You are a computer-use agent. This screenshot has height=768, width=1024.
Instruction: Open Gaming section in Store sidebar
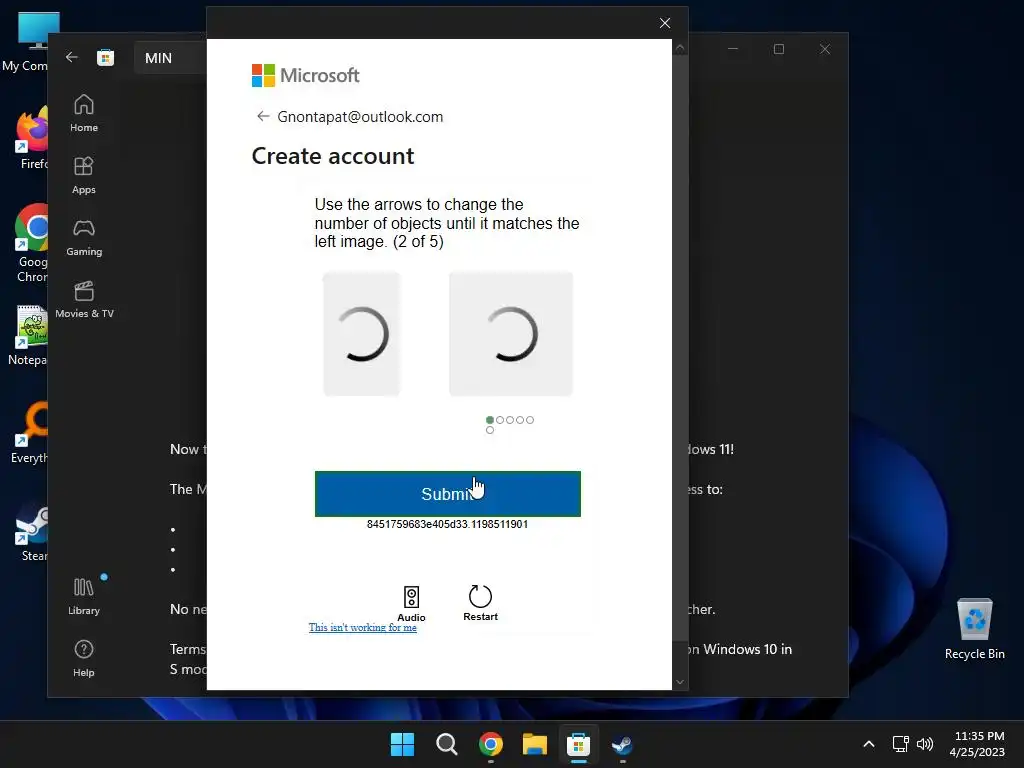(84, 237)
